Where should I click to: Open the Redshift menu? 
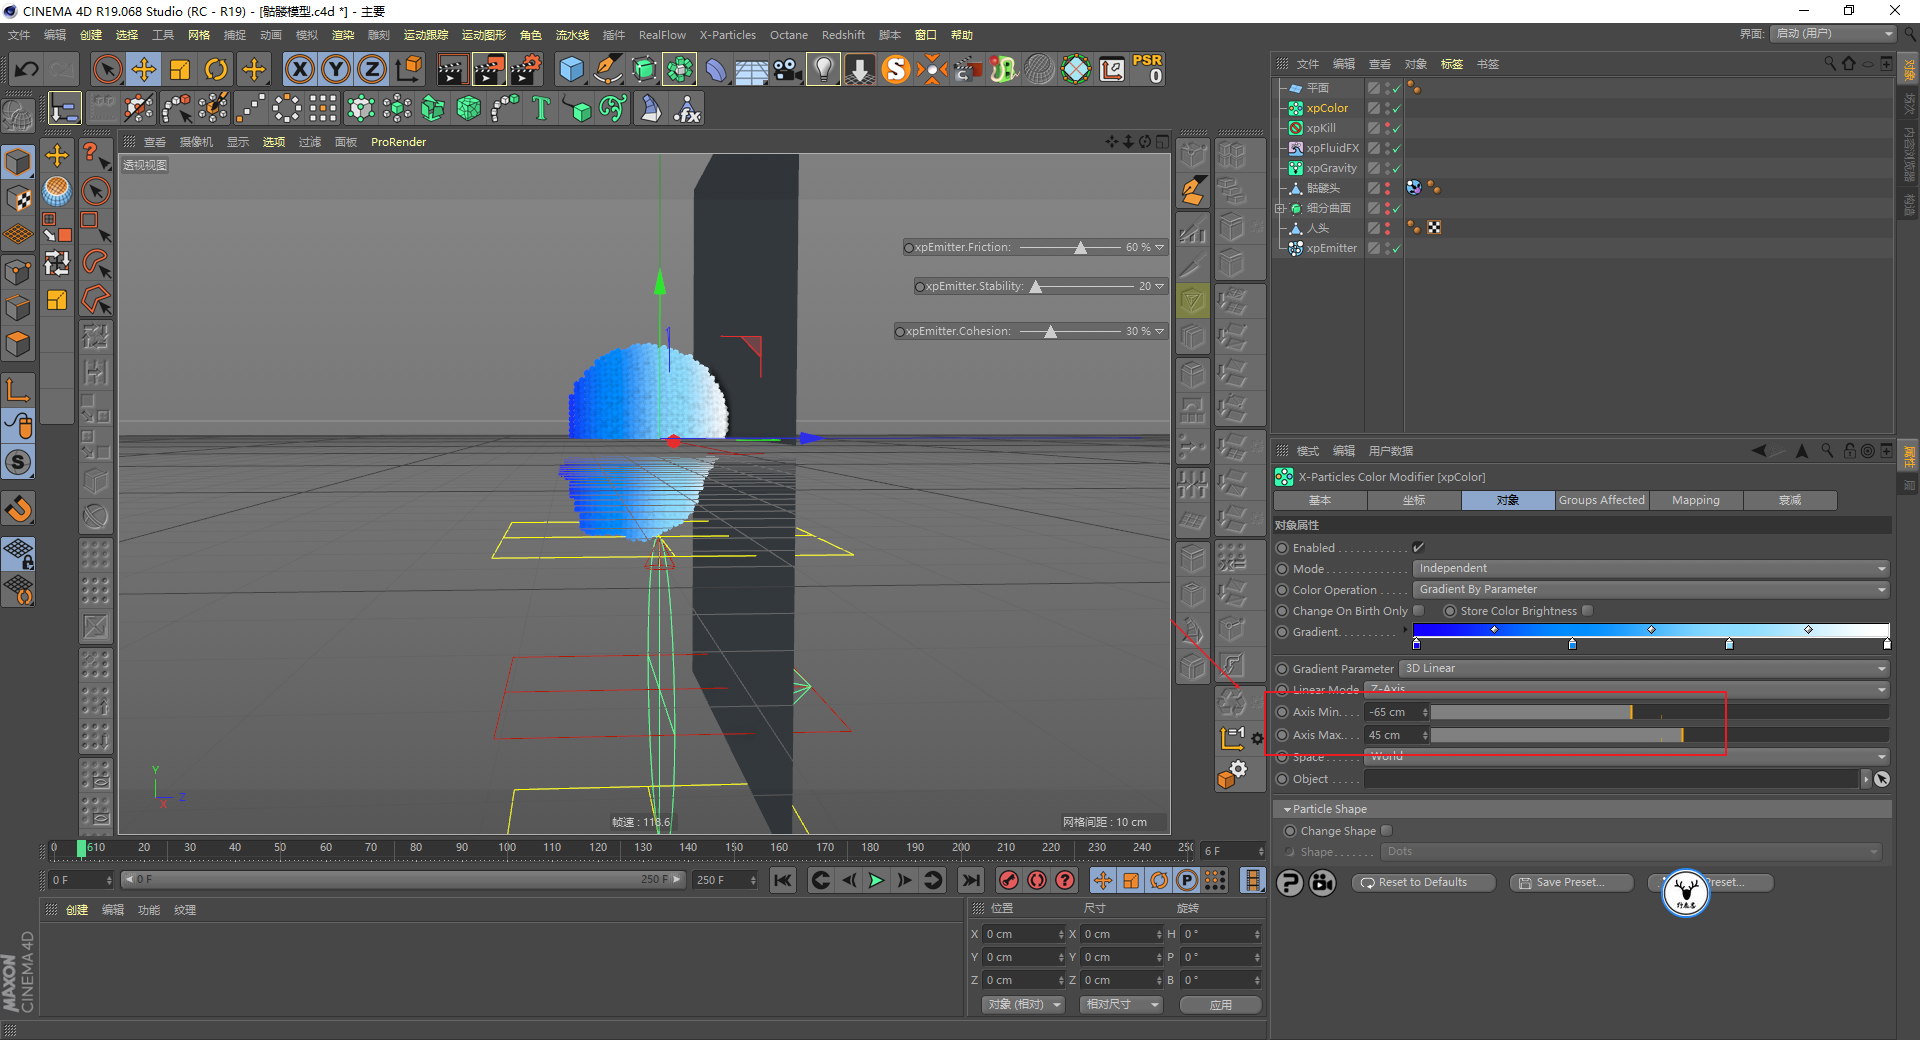pos(843,35)
